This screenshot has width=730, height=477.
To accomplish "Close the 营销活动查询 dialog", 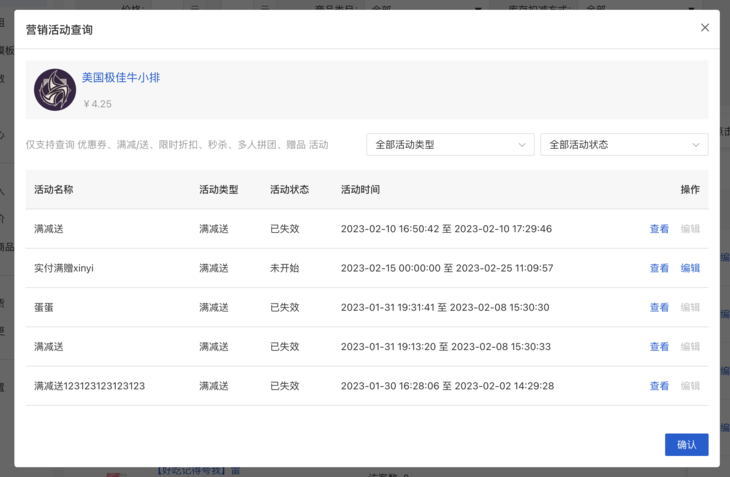I will (705, 28).
